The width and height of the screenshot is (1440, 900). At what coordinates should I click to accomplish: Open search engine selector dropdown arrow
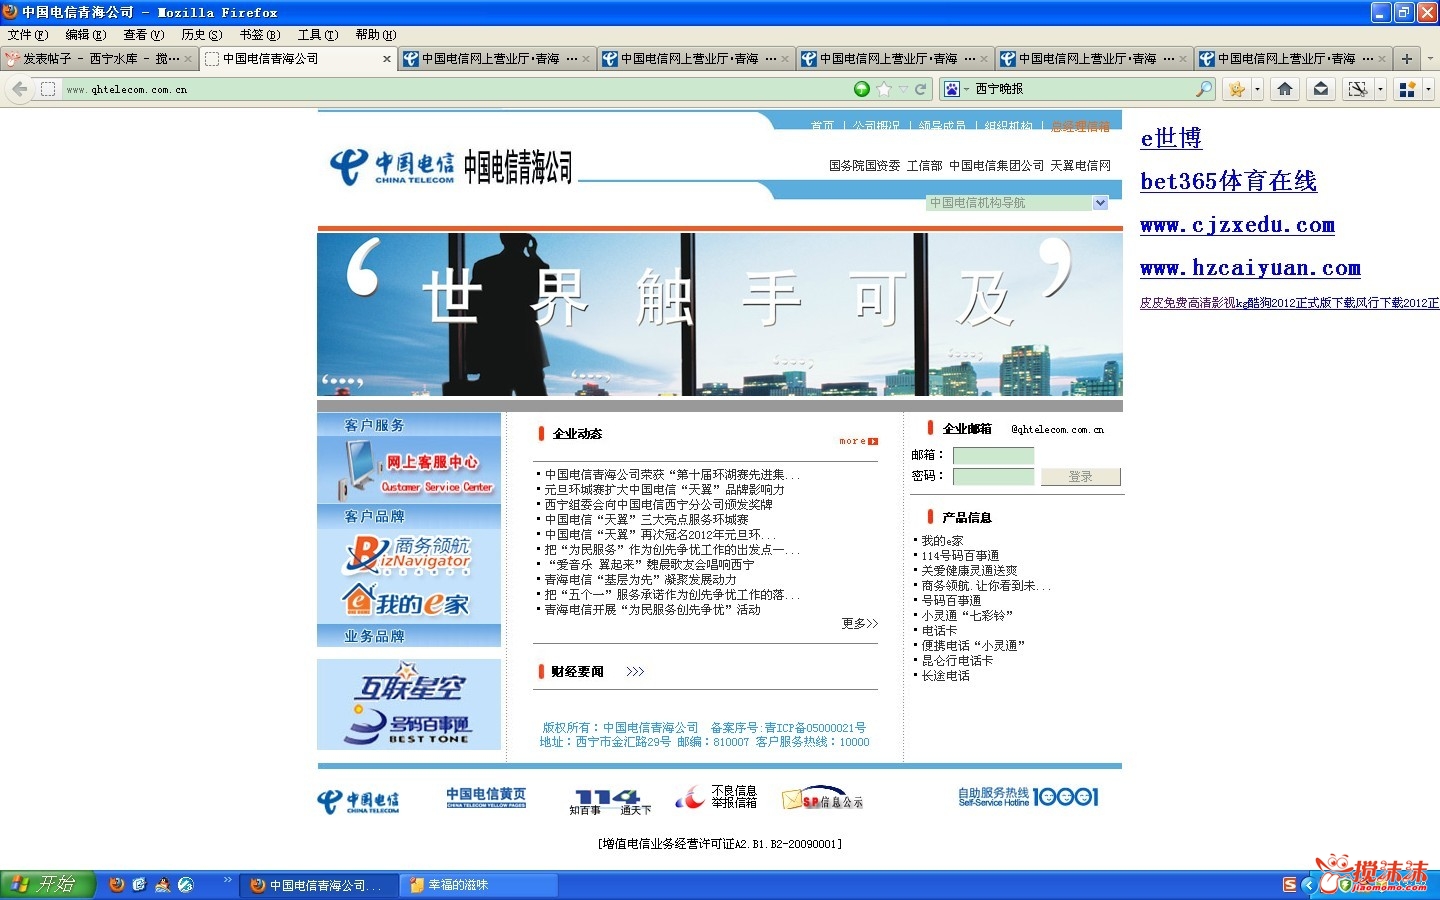(966, 89)
